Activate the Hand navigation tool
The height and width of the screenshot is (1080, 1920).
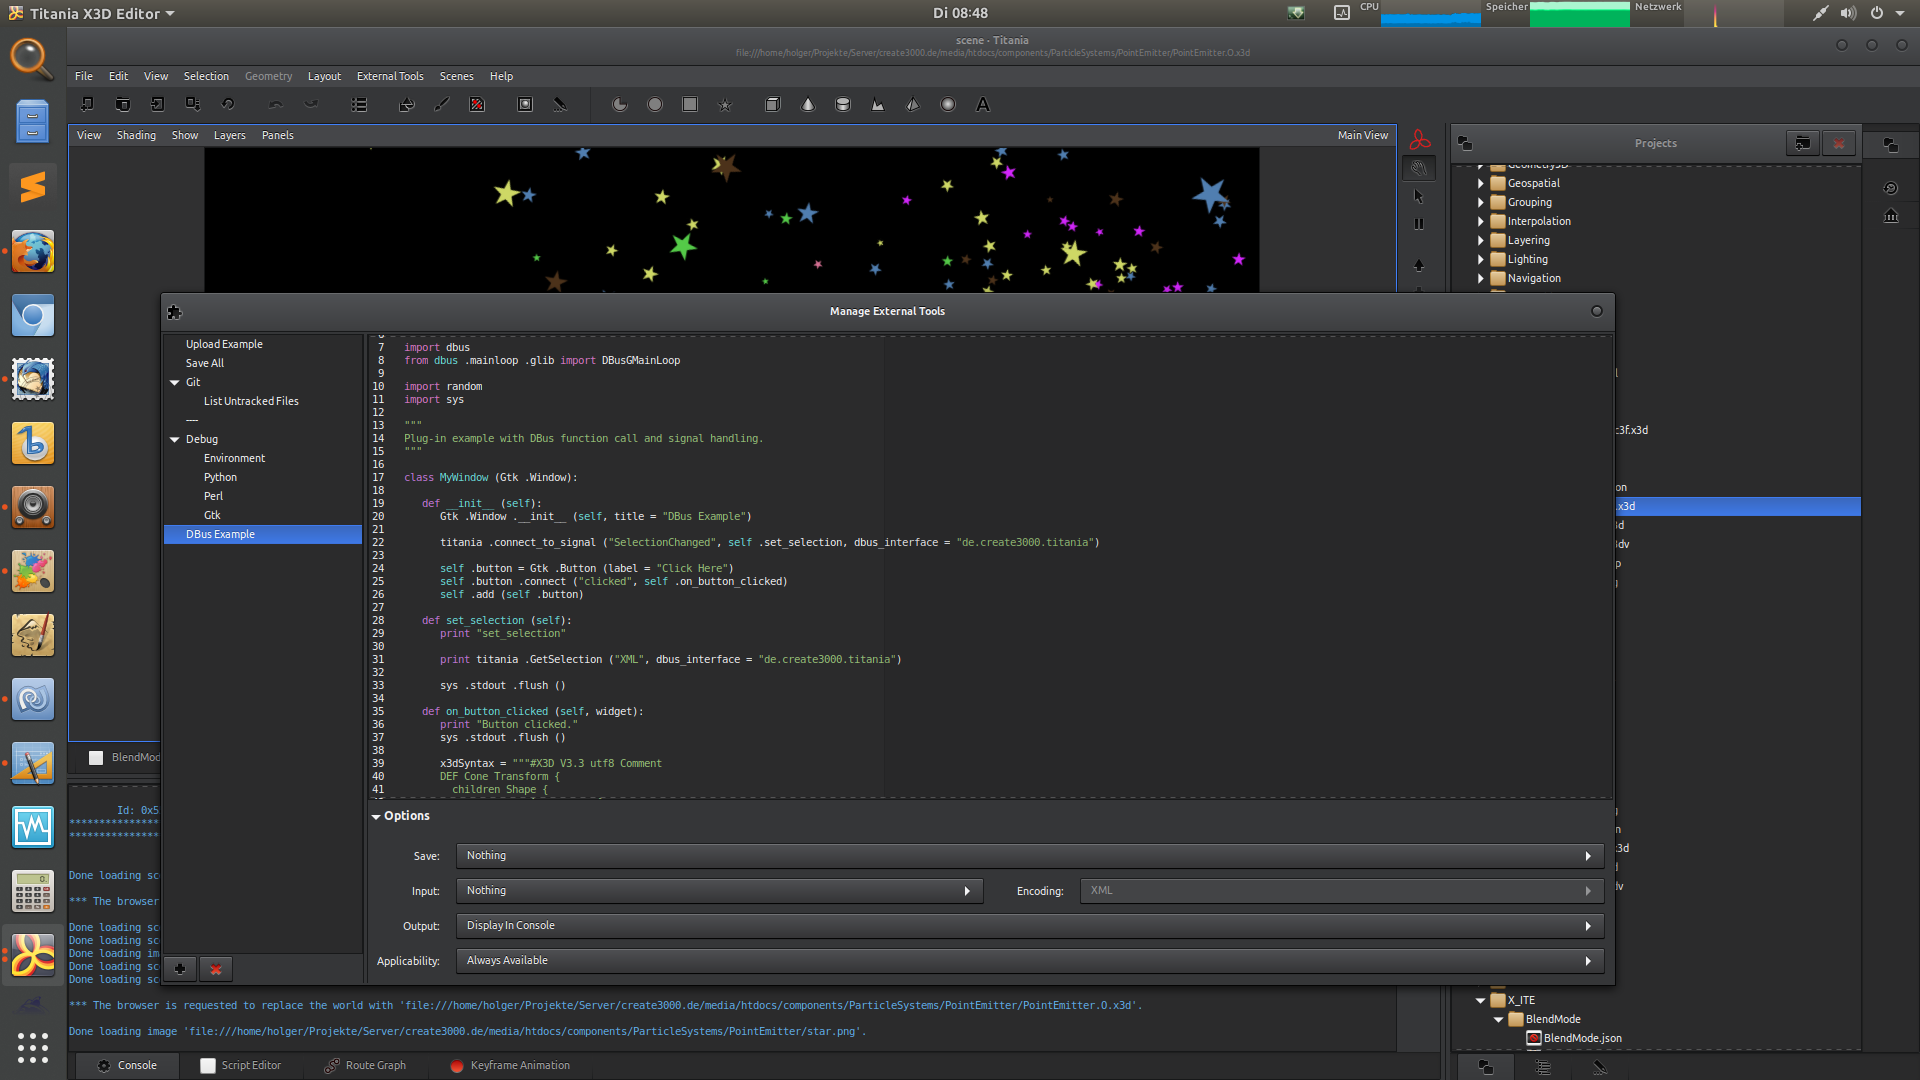click(x=1419, y=168)
